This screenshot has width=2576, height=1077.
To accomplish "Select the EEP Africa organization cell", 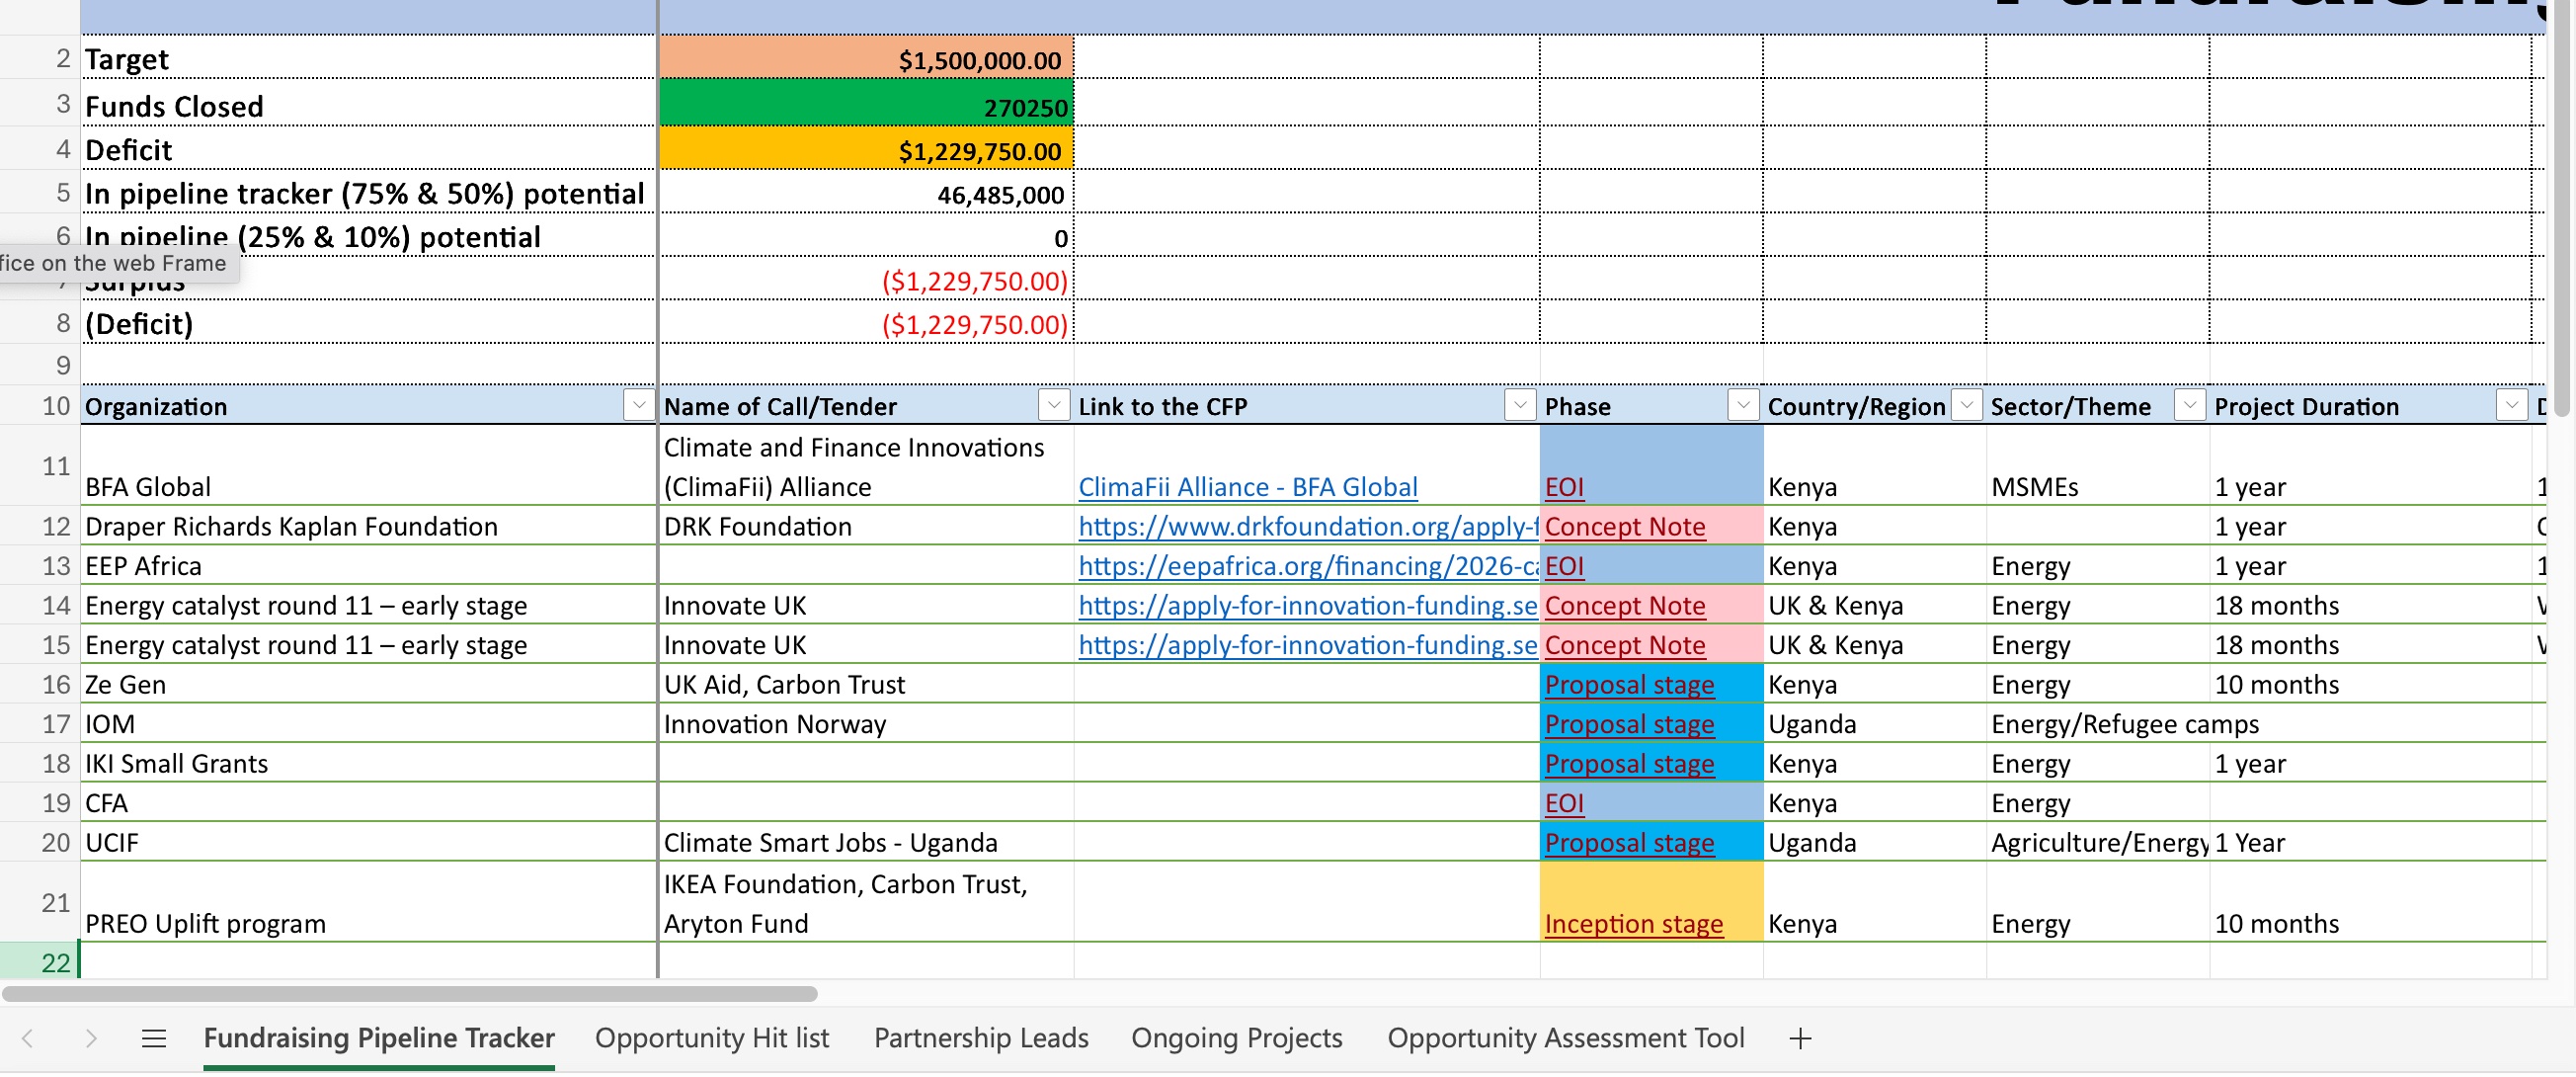I will [368, 567].
